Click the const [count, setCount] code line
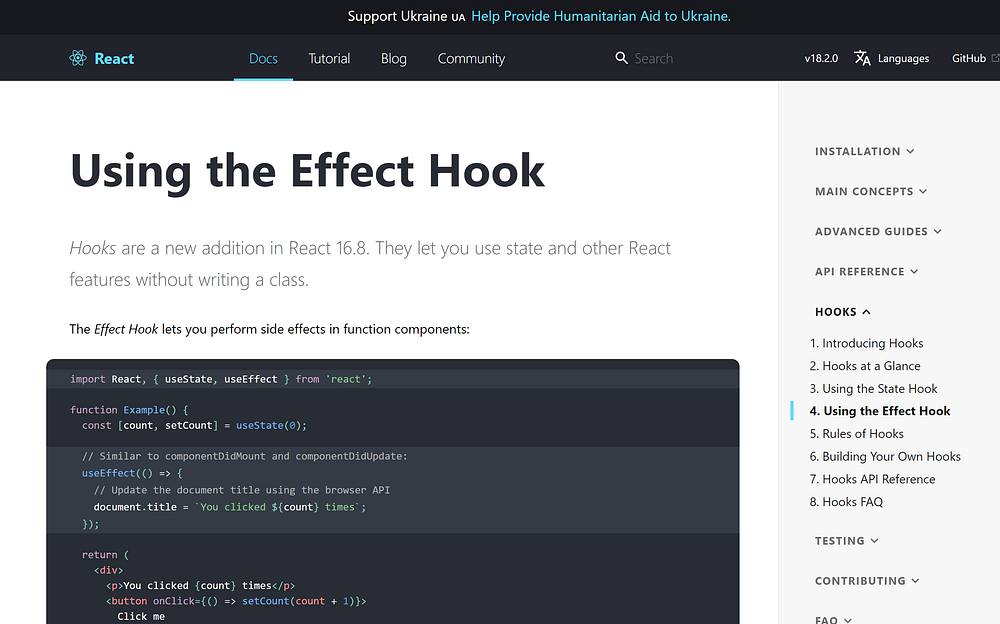1000x624 pixels. click(x=194, y=426)
